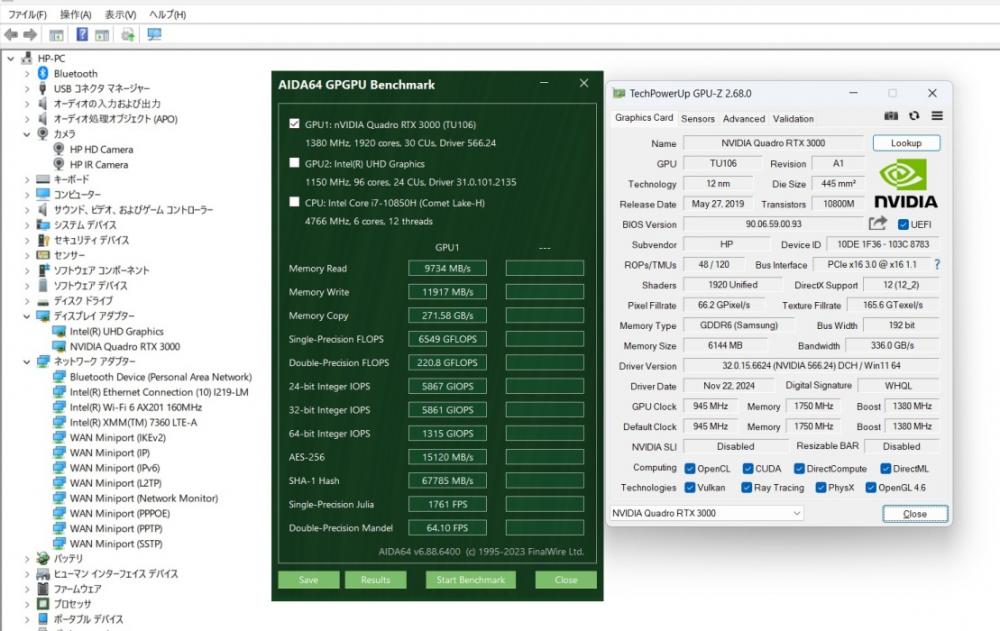Open the ヘルプ(H) menu
This screenshot has width=1000, height=631.
167,14
